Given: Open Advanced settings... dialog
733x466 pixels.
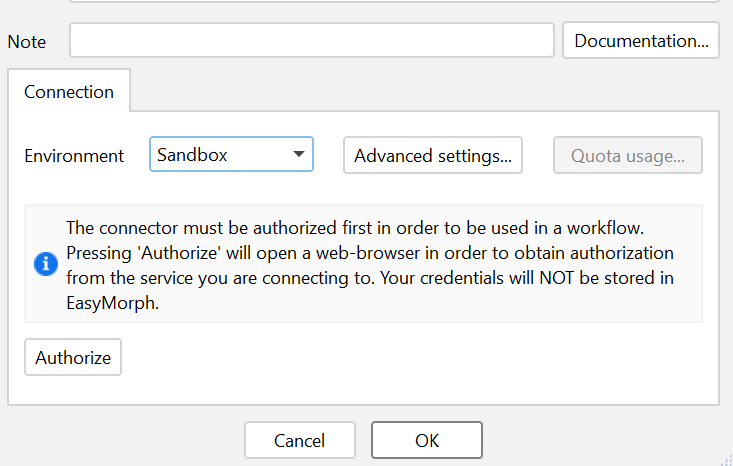Looking at the screenshot, I should [x=432, y=155].
